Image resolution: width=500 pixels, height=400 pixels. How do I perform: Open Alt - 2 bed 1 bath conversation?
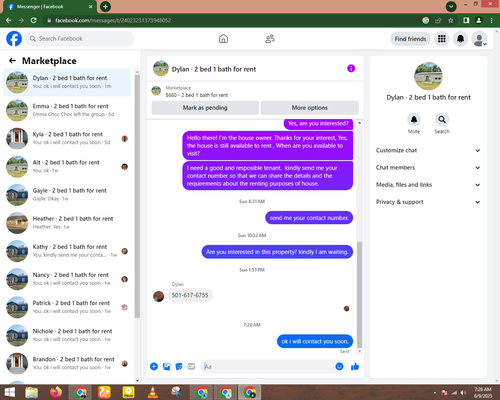pos(67,166)
